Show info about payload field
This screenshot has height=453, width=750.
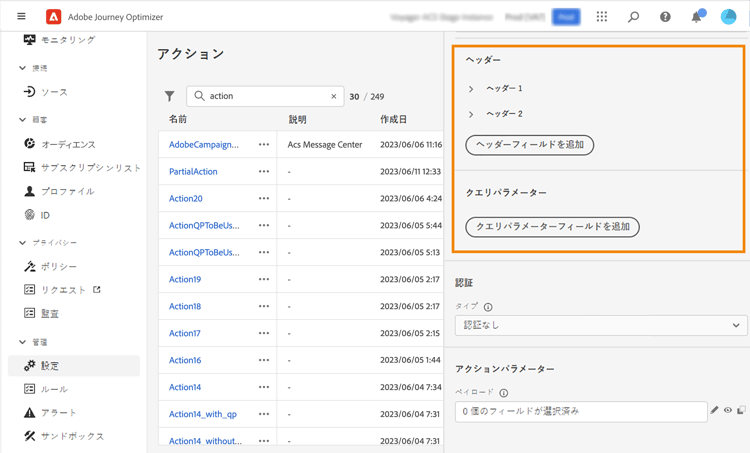[504, 393]
